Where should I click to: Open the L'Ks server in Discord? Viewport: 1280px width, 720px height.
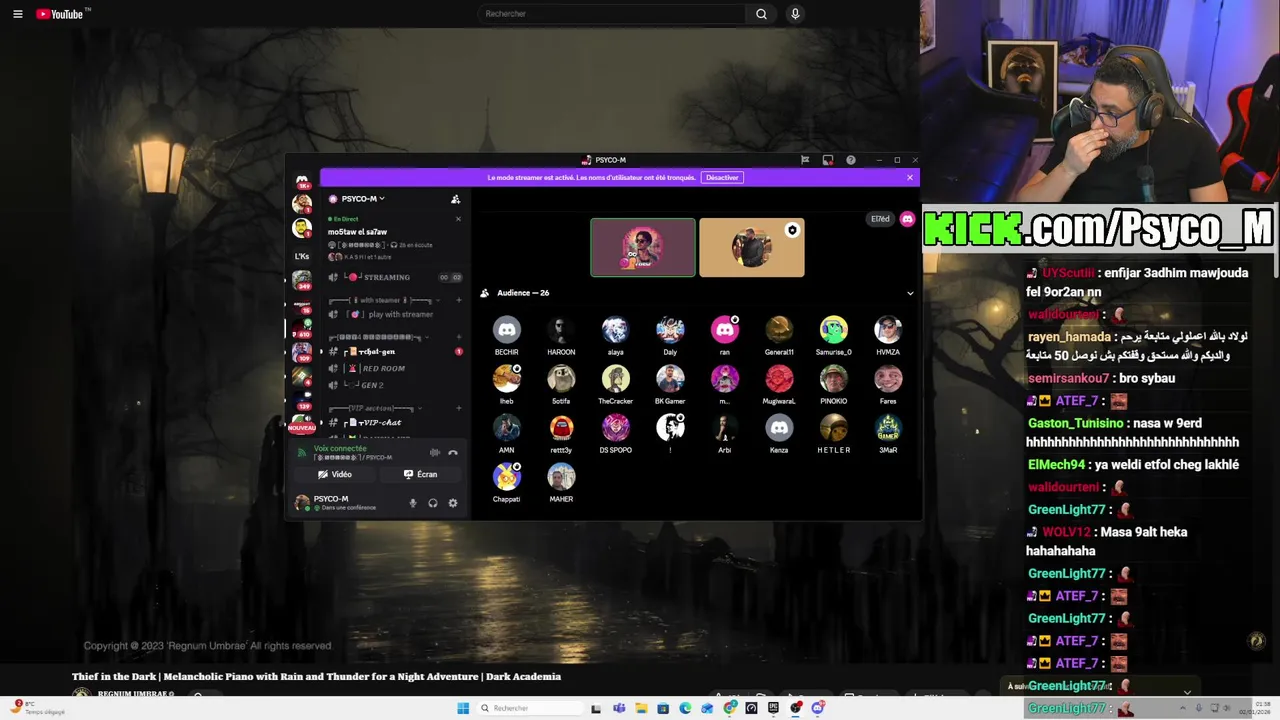coord(301,256)
